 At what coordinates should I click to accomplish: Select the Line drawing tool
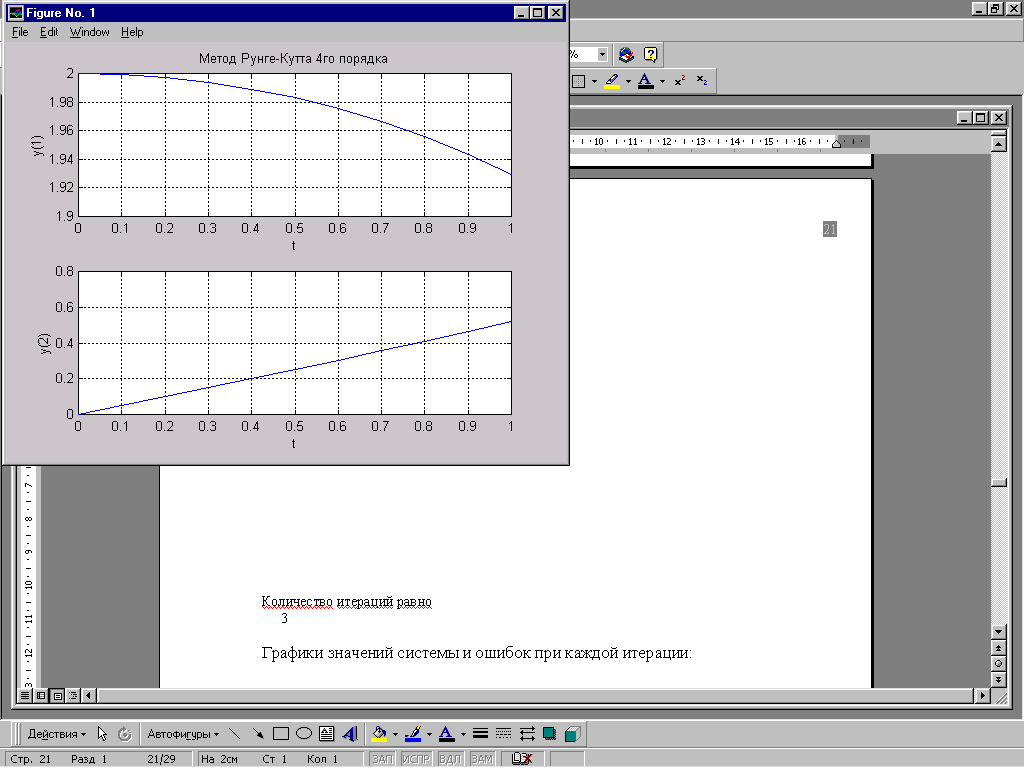coord(235,733)
